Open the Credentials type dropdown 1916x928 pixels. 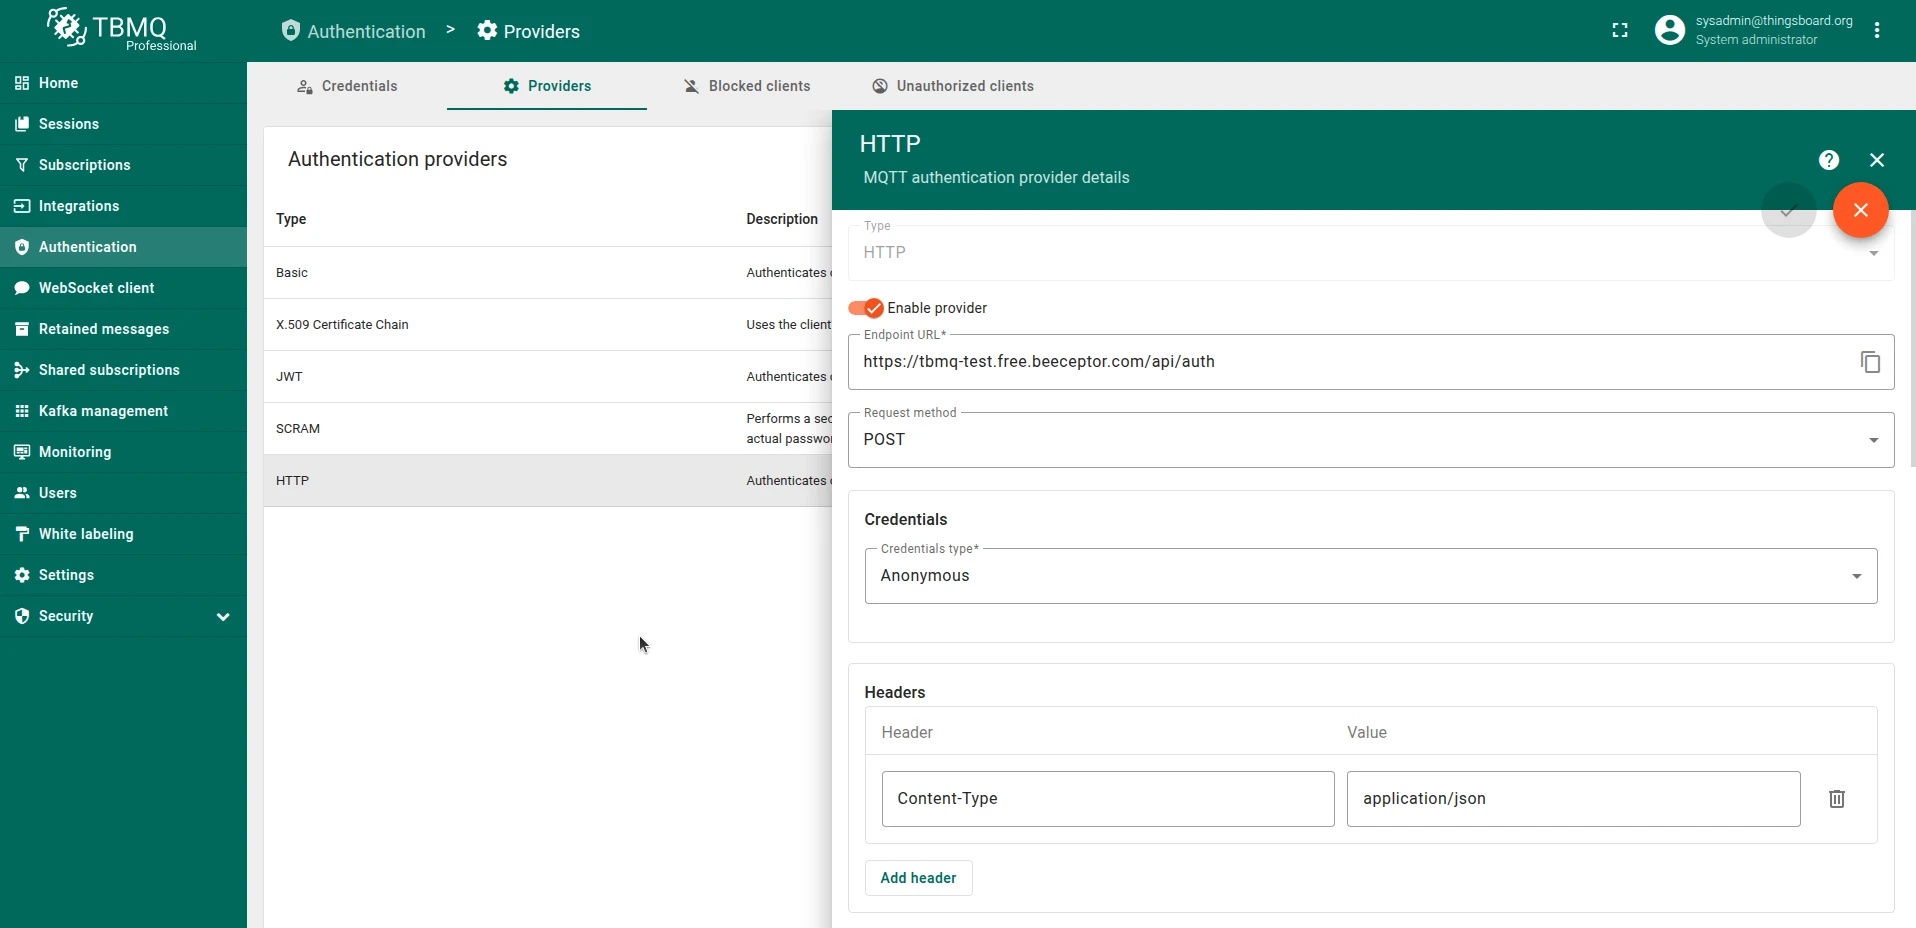pos(1371,576)
